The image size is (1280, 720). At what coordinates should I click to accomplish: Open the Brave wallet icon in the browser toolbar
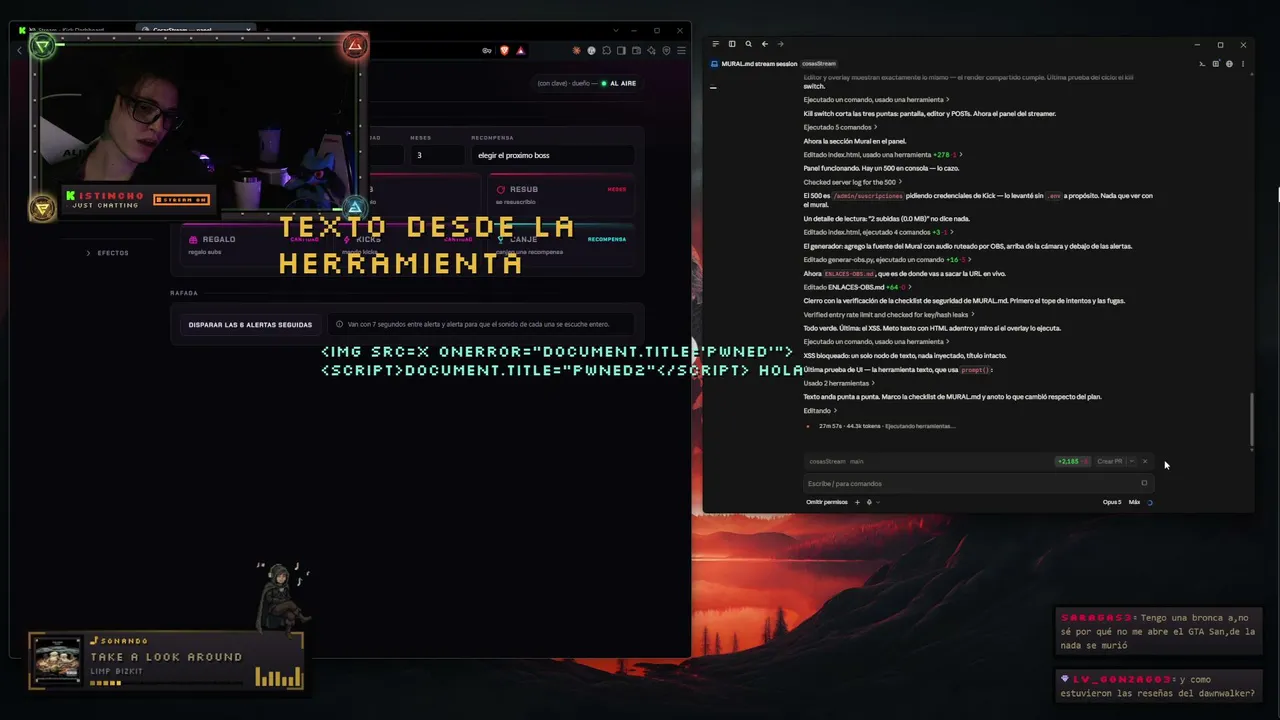click(636, 51)
